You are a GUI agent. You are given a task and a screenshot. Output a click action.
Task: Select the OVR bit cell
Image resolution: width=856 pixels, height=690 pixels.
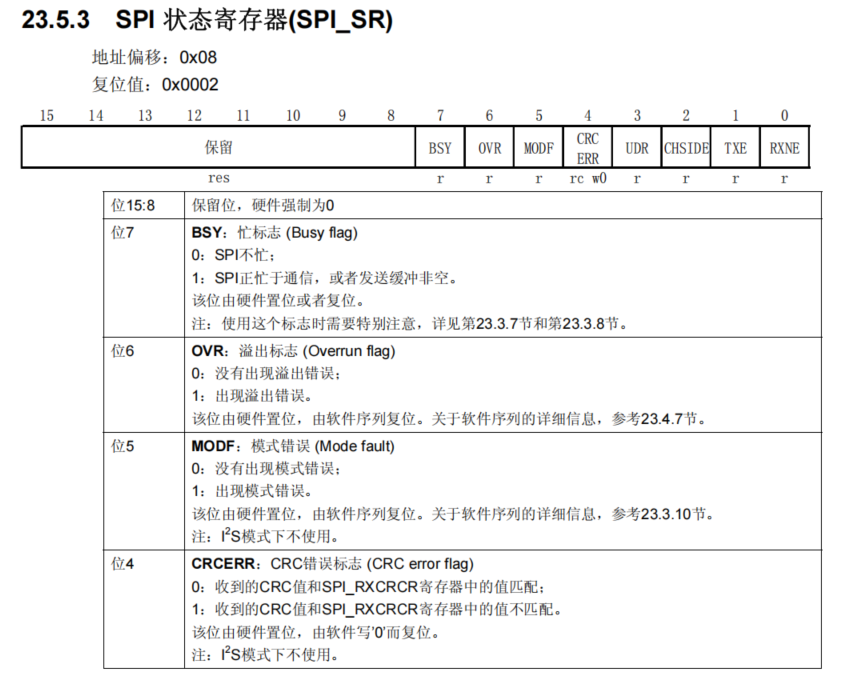[489, 147]
